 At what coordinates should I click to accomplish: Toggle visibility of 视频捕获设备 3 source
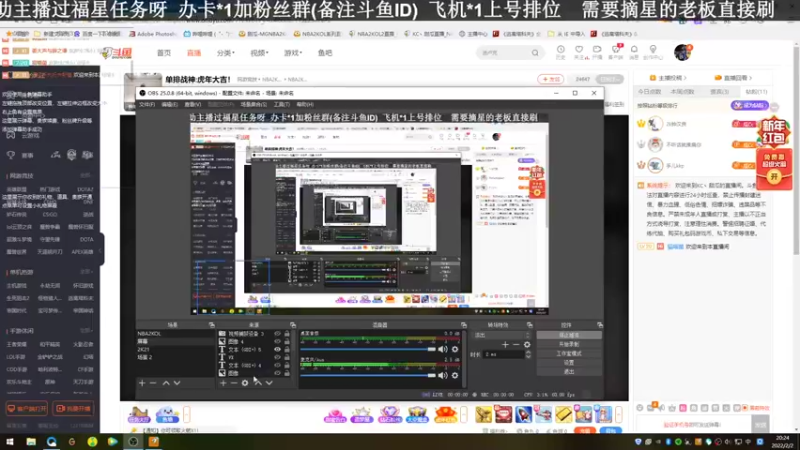(x=277, y=334)
